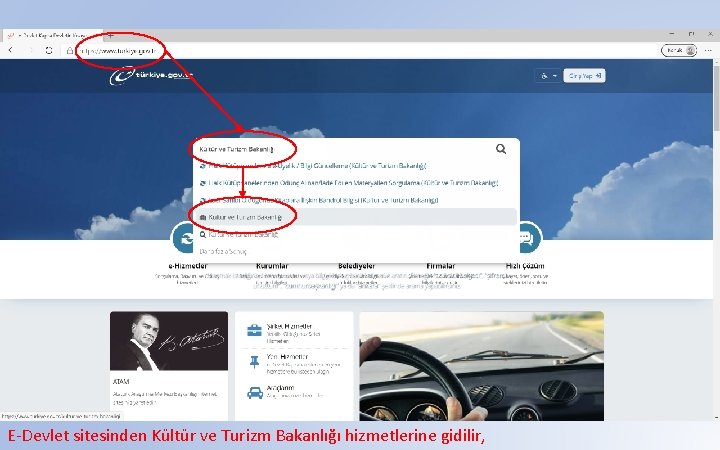This screenshot has width=720, height=450.
Task: Click the car icon beside Araçlarım
Action: (x=255, y=393)
